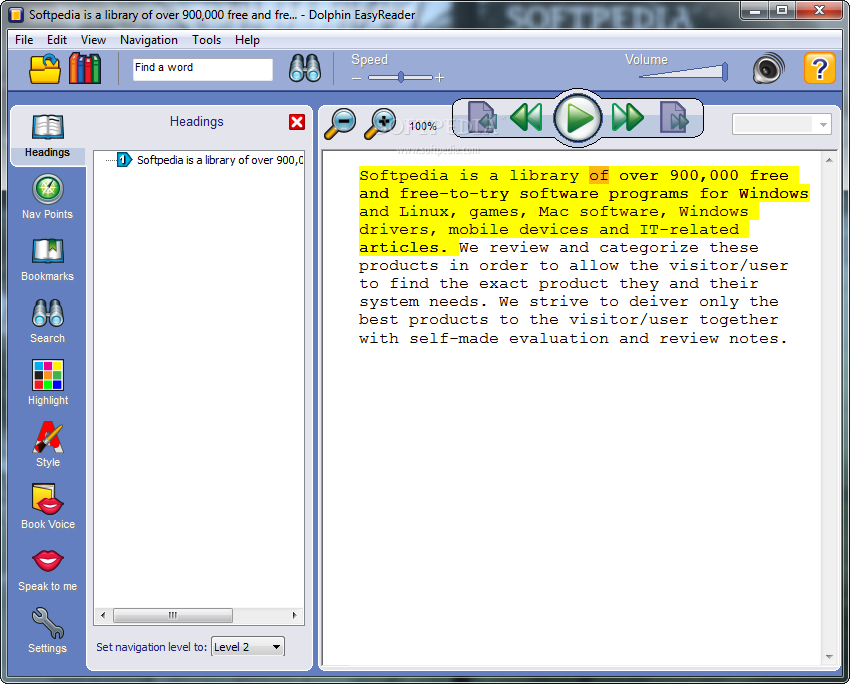Image resolution: width=850 pixels, height=684 pixels.
Task: Open the Book Voice settings
Action: click(47, 506)
